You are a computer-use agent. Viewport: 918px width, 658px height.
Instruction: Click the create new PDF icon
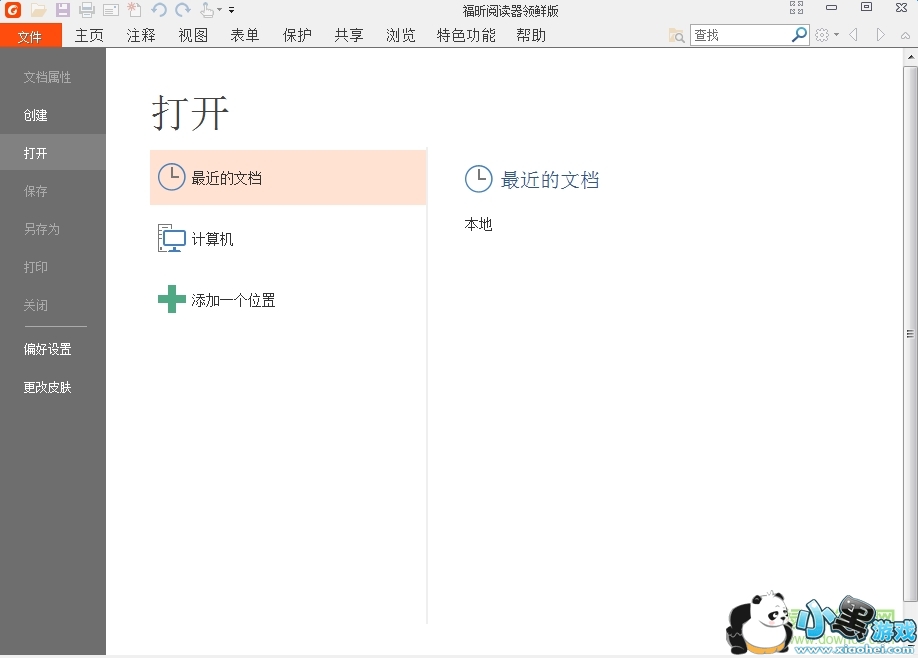point(134,10)
